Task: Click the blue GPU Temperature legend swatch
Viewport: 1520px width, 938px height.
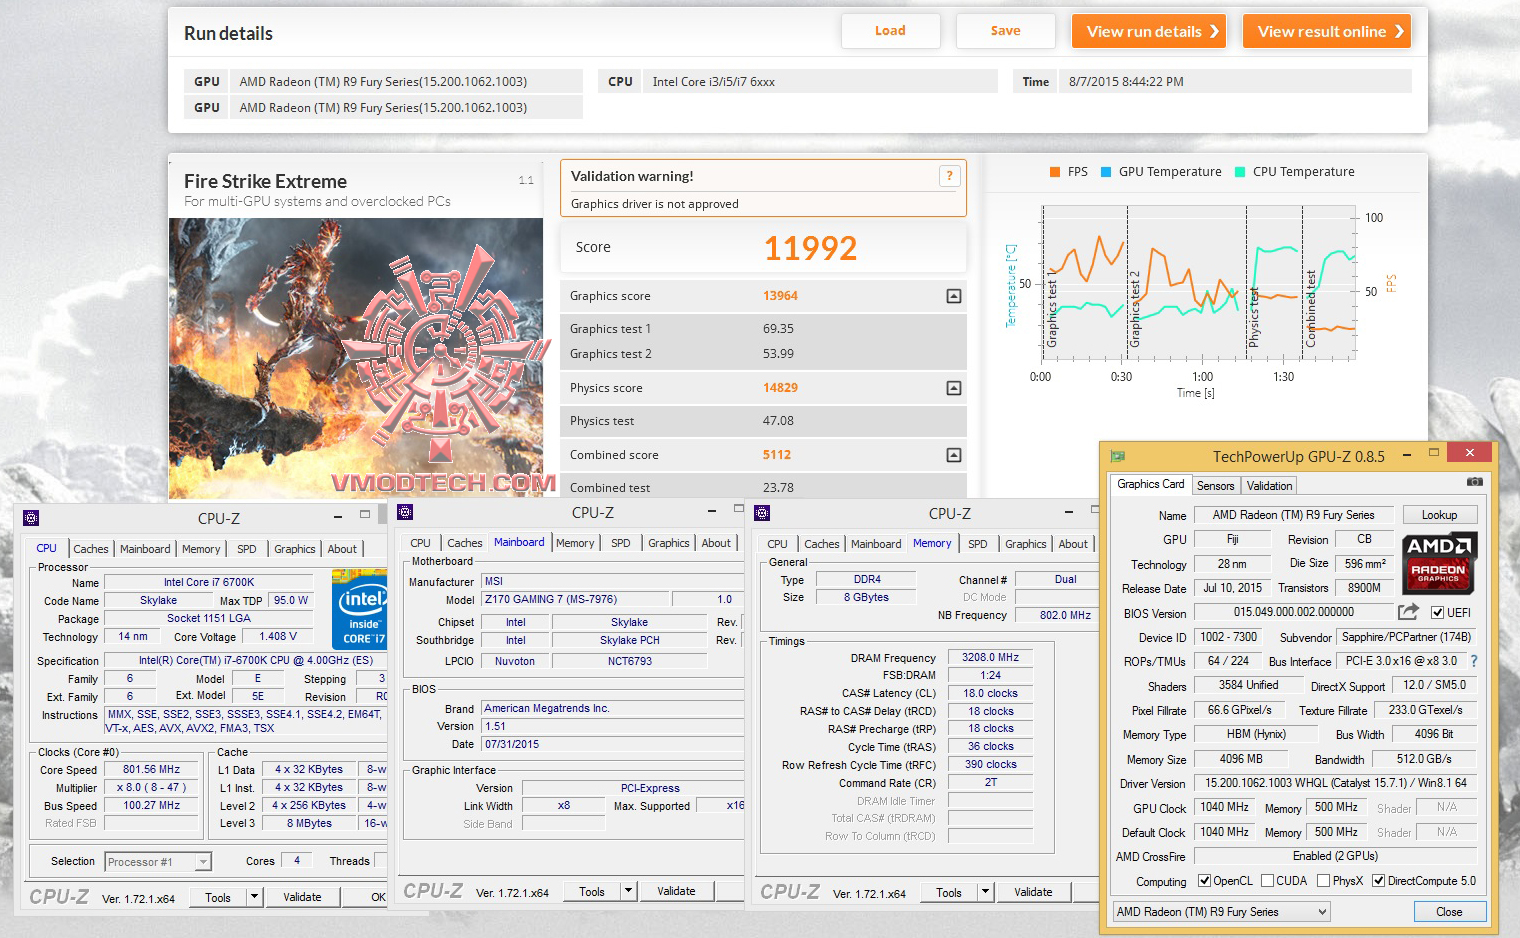Action: tap(1106, 172)
